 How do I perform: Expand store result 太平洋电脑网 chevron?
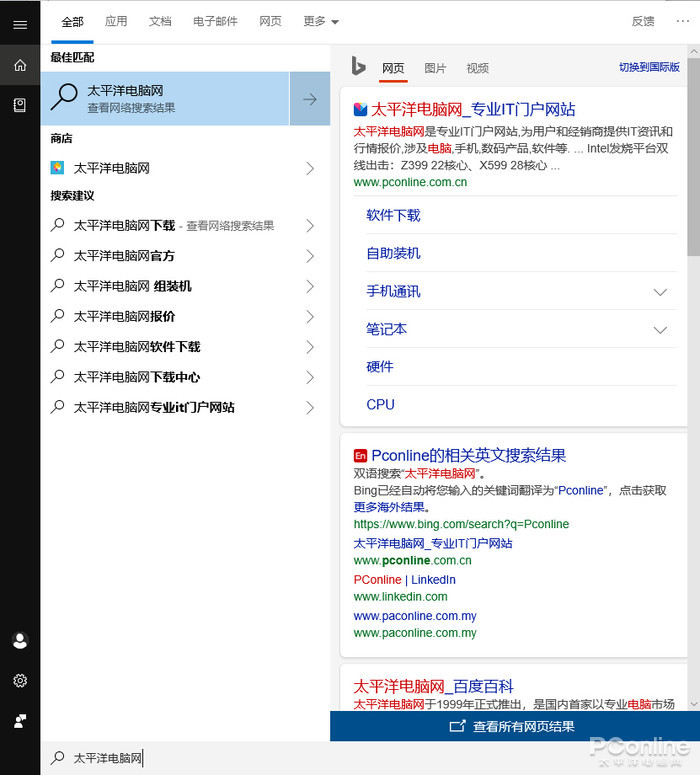coord(310,169)
